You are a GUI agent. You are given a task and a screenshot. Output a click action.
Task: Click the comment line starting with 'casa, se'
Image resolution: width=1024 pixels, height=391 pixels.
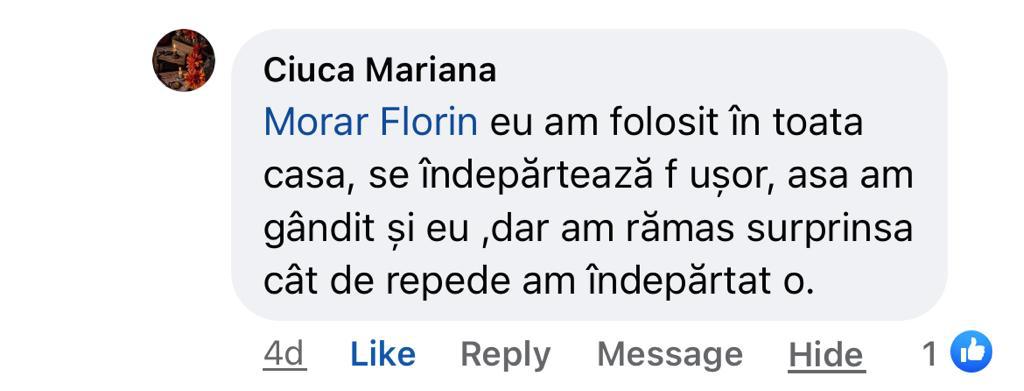click(x=588, y=177)
